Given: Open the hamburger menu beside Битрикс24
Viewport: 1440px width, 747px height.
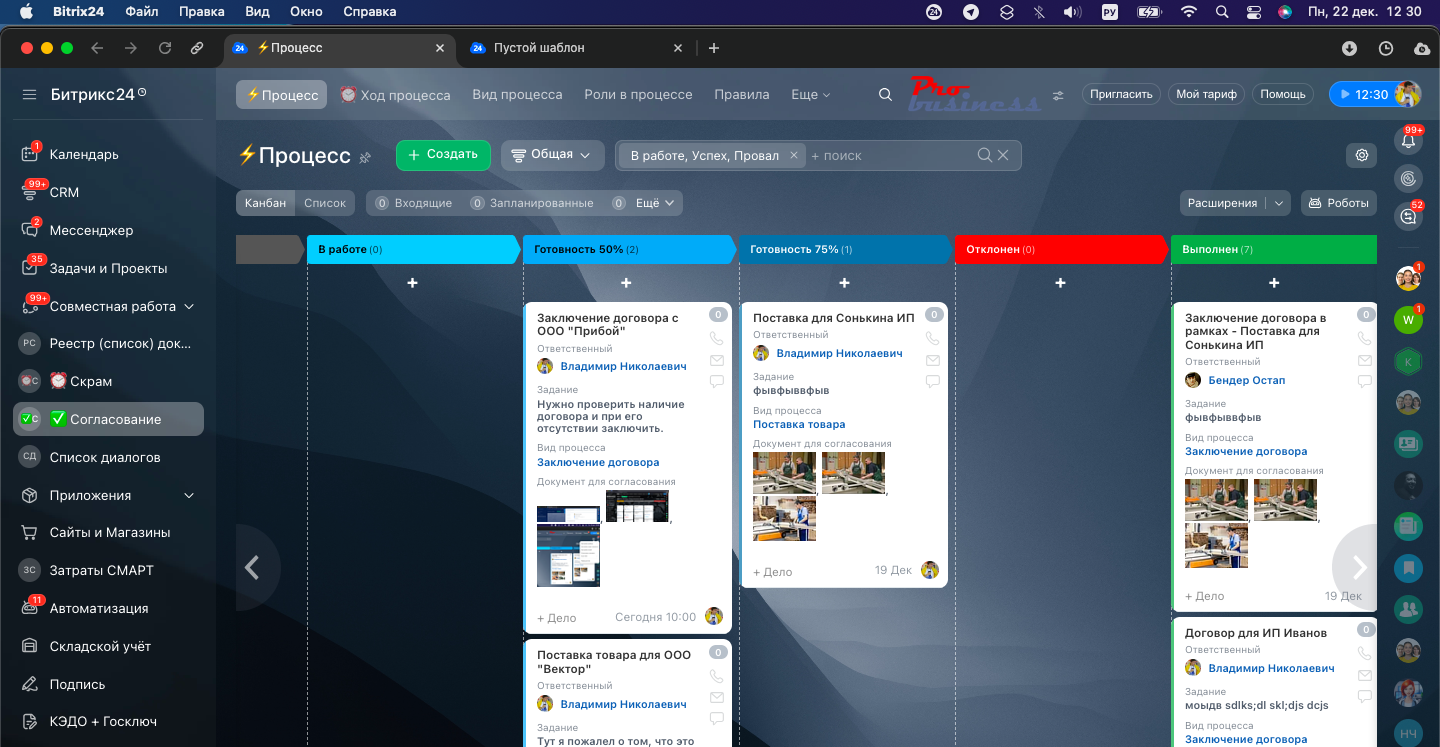Looking at the screenshot, I should [x=30, y=94].
